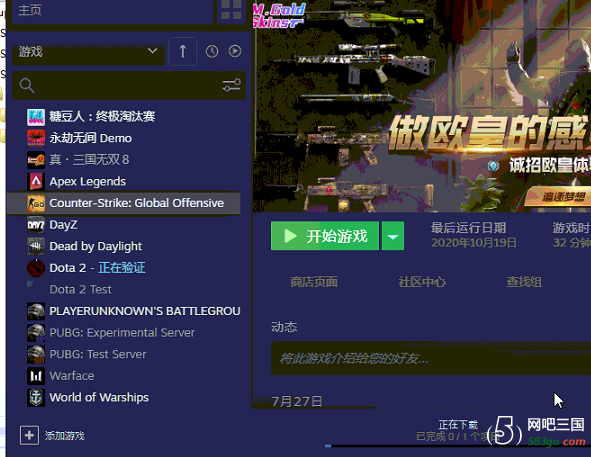The height and width of the screenshot is (457, 591).
Task: Click the Dead by Daylight icon
Action: (x=36, y=247)
